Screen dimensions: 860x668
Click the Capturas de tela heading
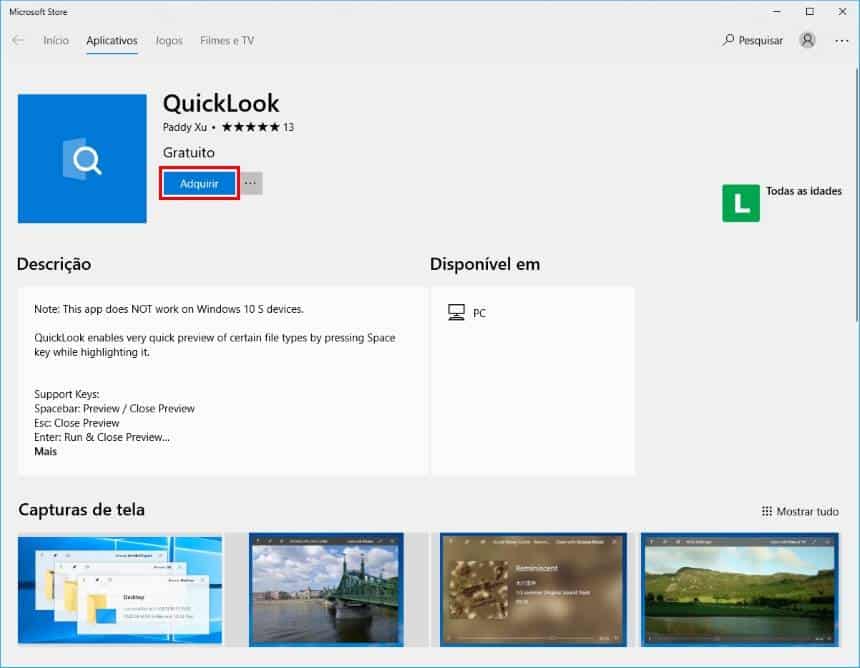[82, 510]
